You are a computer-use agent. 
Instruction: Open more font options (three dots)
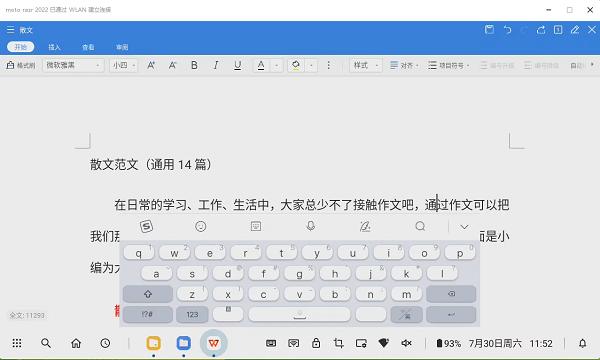tap(328, 65)
